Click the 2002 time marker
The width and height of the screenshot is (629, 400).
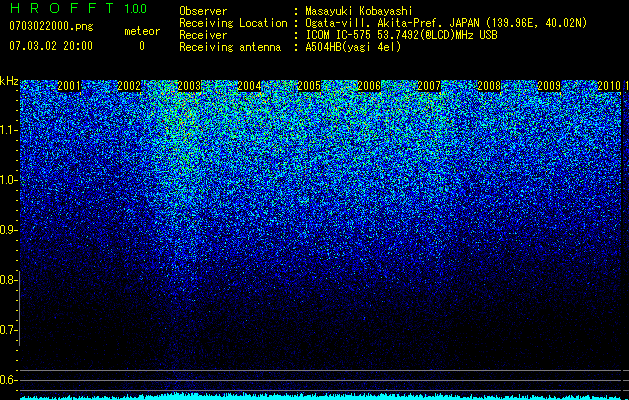(129, 86)
